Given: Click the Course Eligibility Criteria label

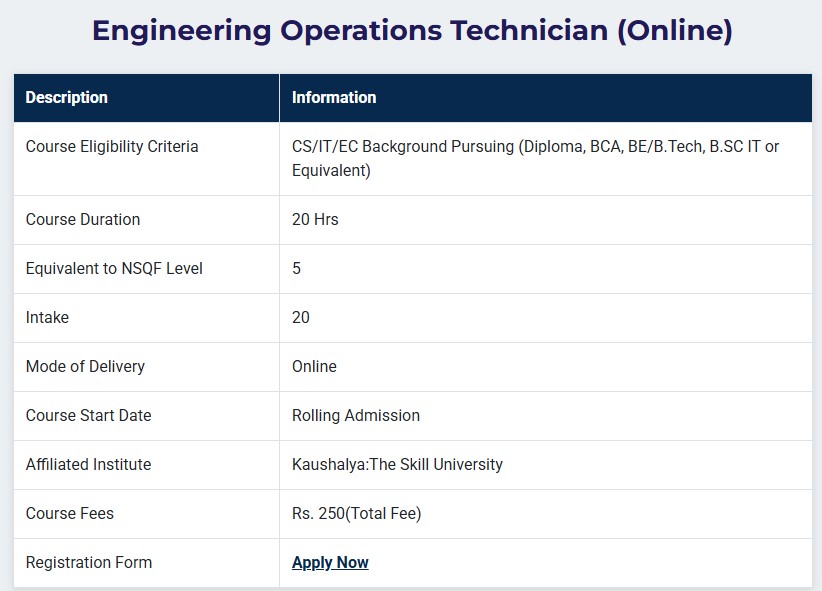Looking at the screenshot, I should 112,146.
